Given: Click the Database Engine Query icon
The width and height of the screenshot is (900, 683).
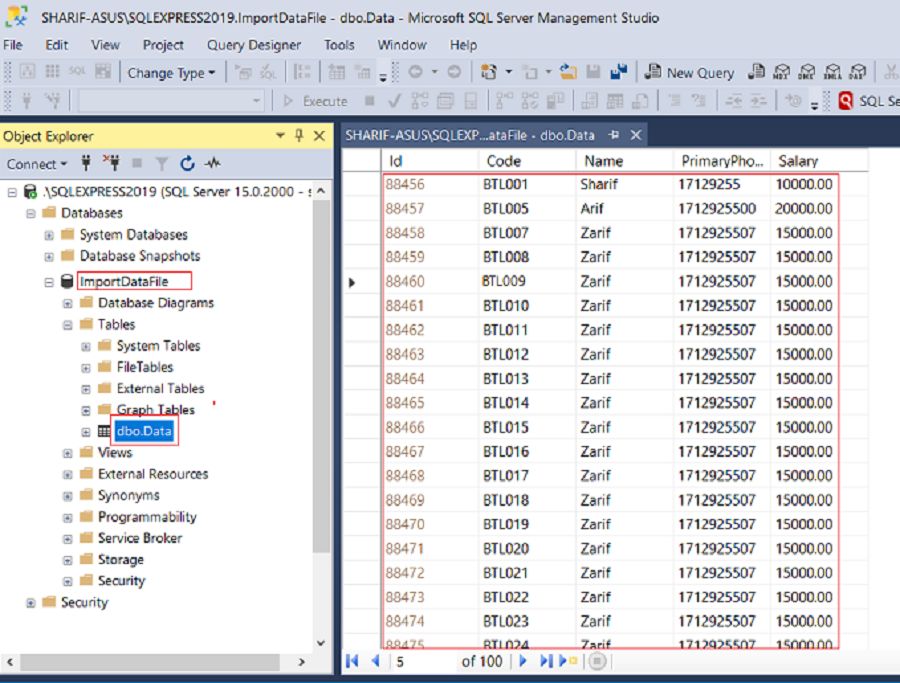Looking at the screenshot, I should (x=757, y=72).
